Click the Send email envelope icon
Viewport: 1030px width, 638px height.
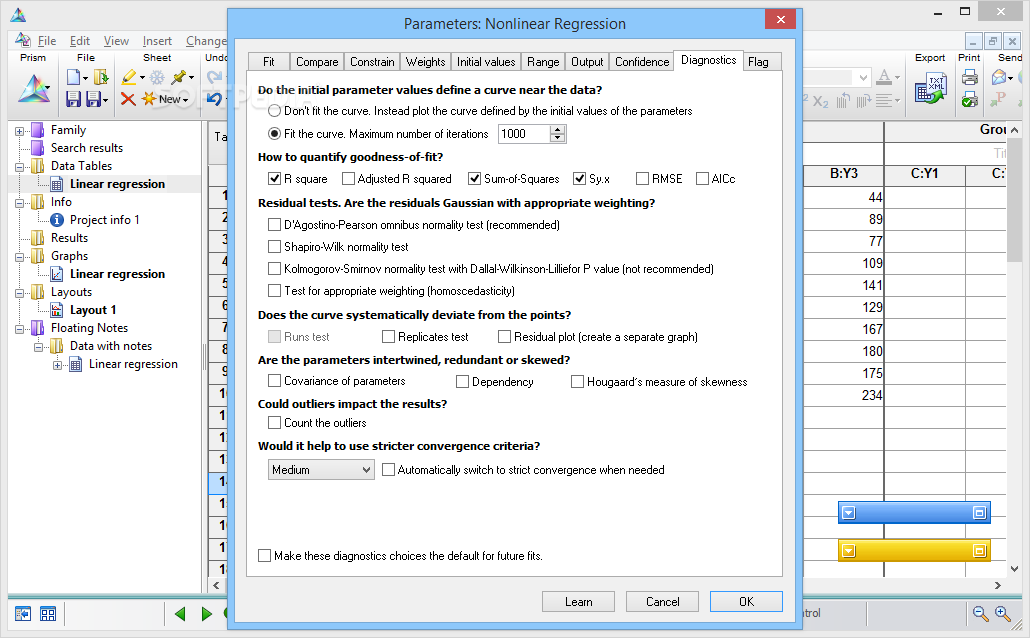[999, 78]
